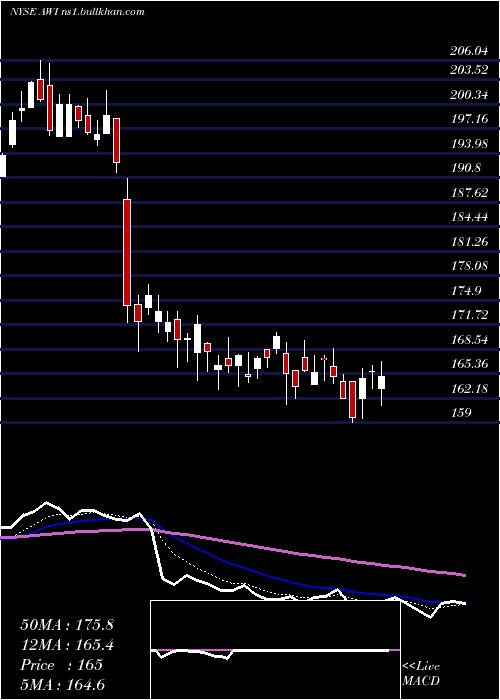The height and width of the screenshot is (700, 500).
Task: Click the 197.16 price axis label
Action: 469,119
